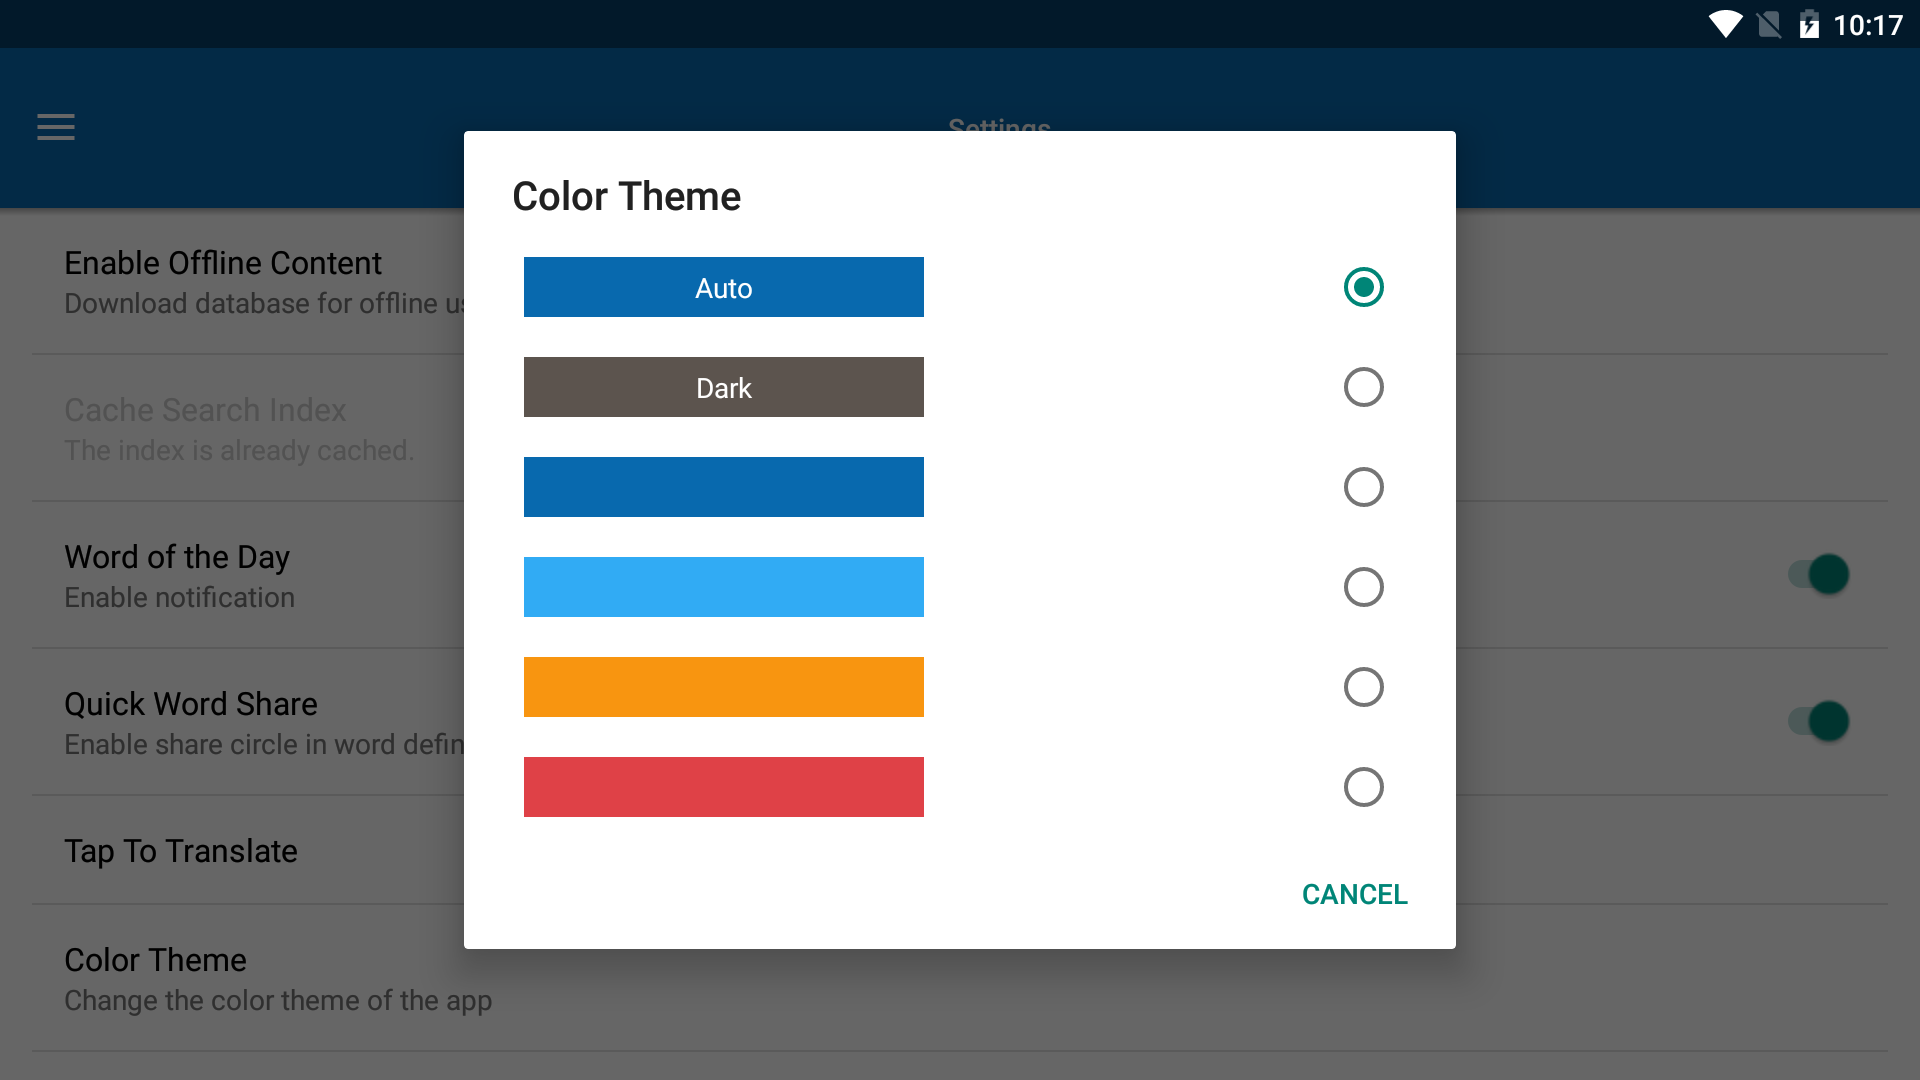
Task: Tap the battery charging icon
Action: (x=1809, y=24)
